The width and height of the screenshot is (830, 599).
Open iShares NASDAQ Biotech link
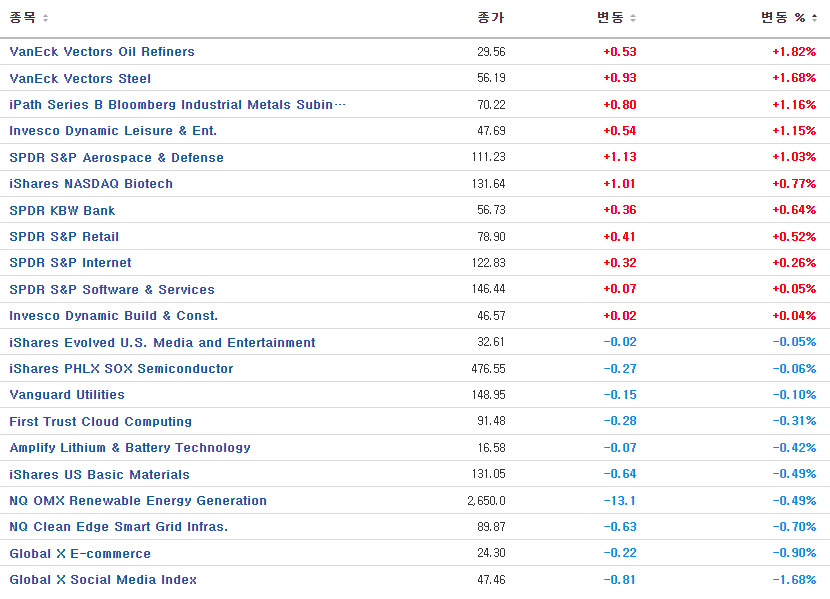coord(91,184)
